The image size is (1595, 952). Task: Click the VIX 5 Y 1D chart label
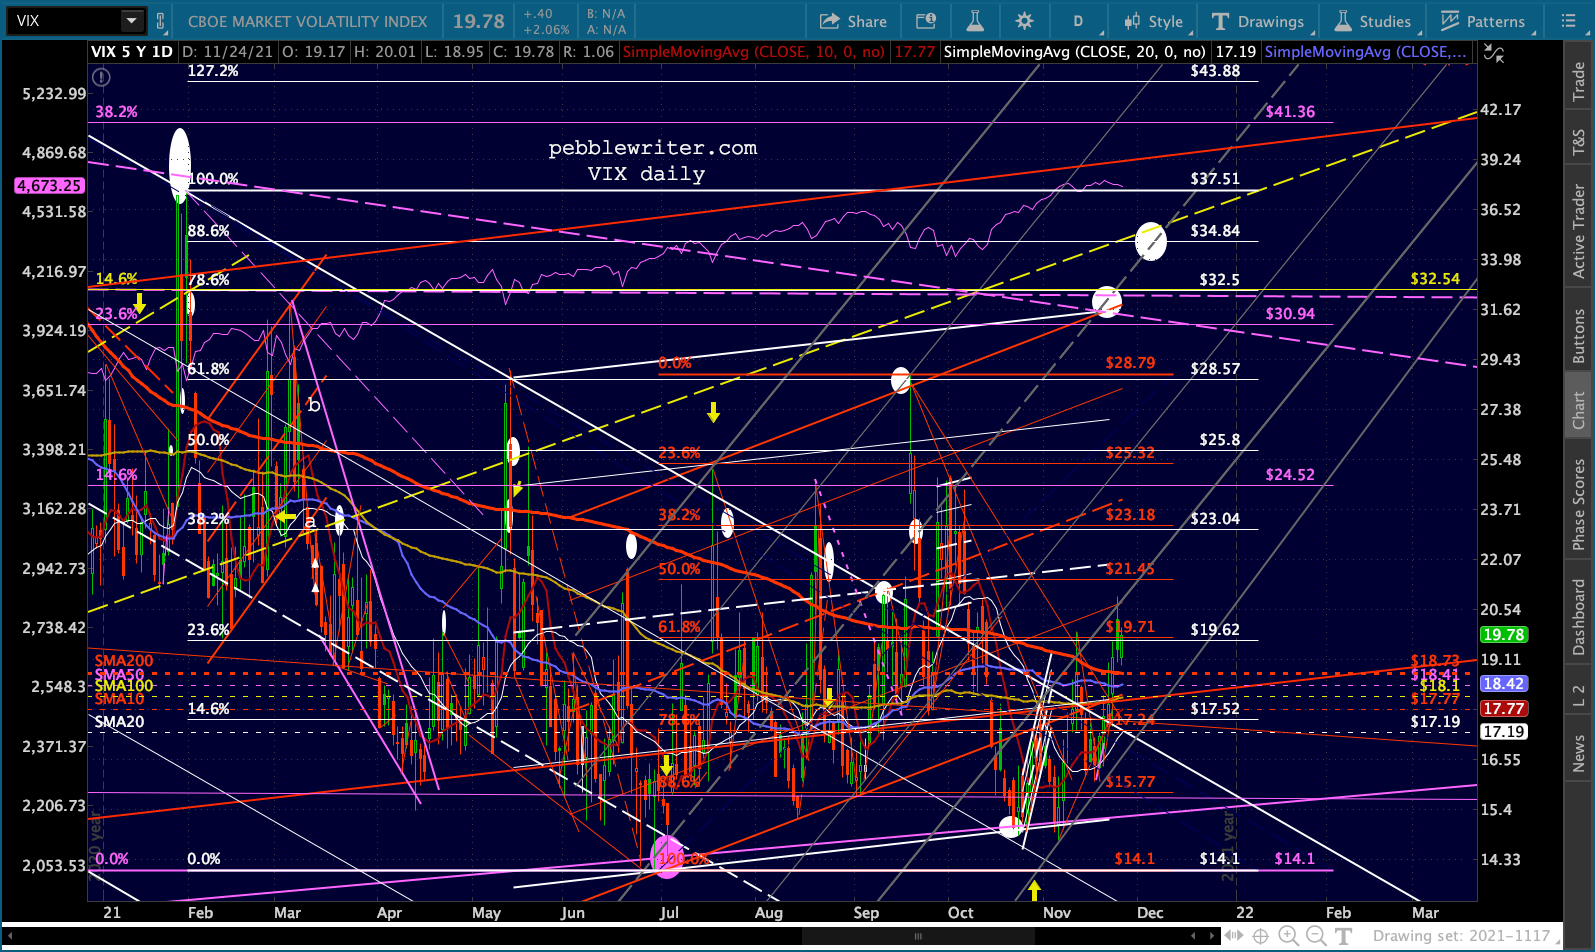point(132,52)
